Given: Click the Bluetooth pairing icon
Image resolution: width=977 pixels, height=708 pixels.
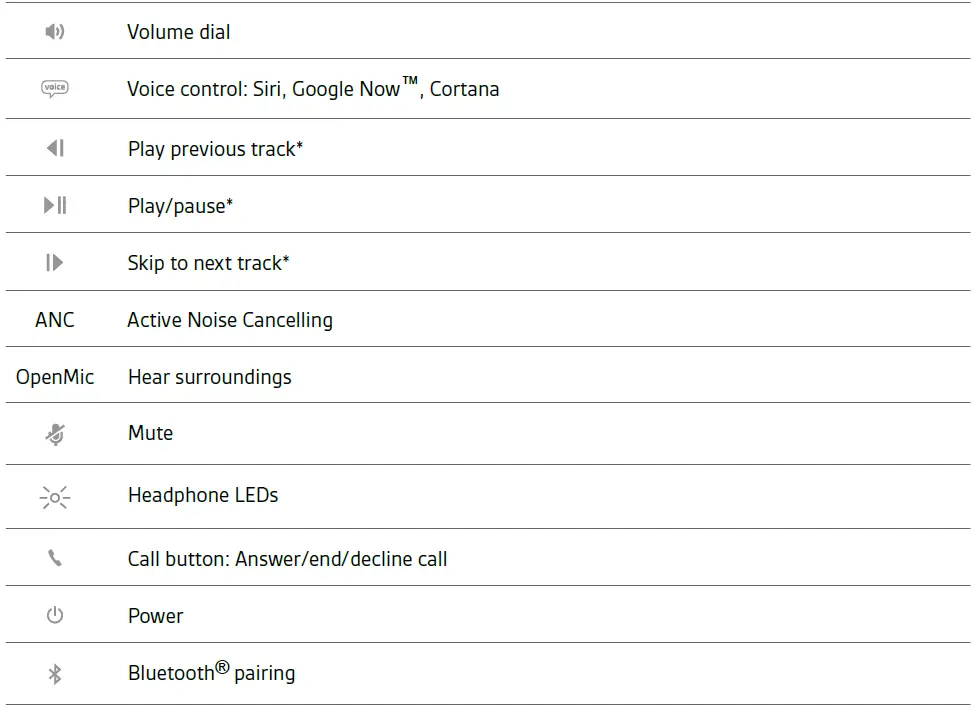Looking at the screenshot, I should point(55,674).
